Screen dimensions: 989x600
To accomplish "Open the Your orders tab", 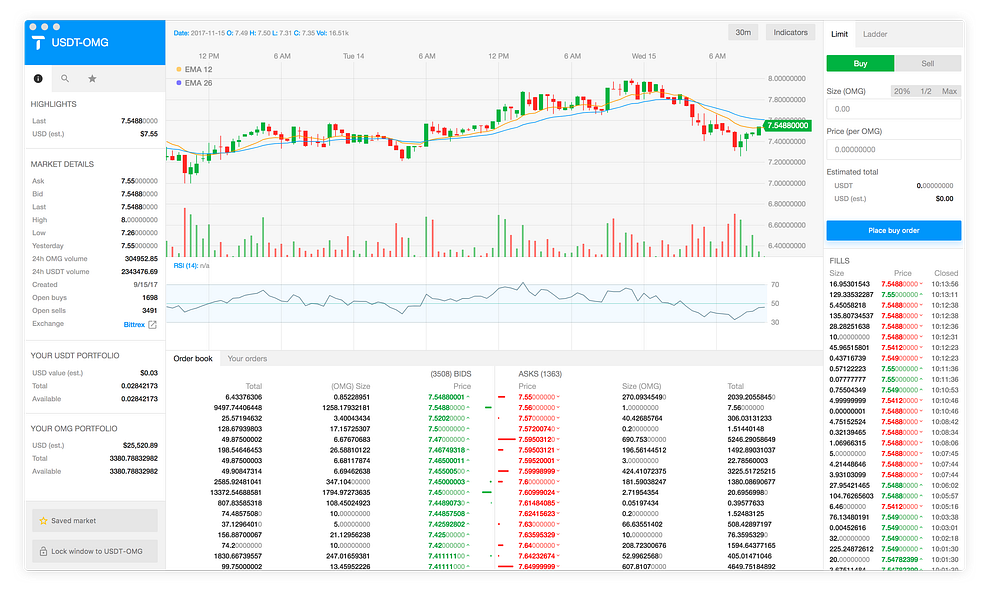I will [247, 359].
